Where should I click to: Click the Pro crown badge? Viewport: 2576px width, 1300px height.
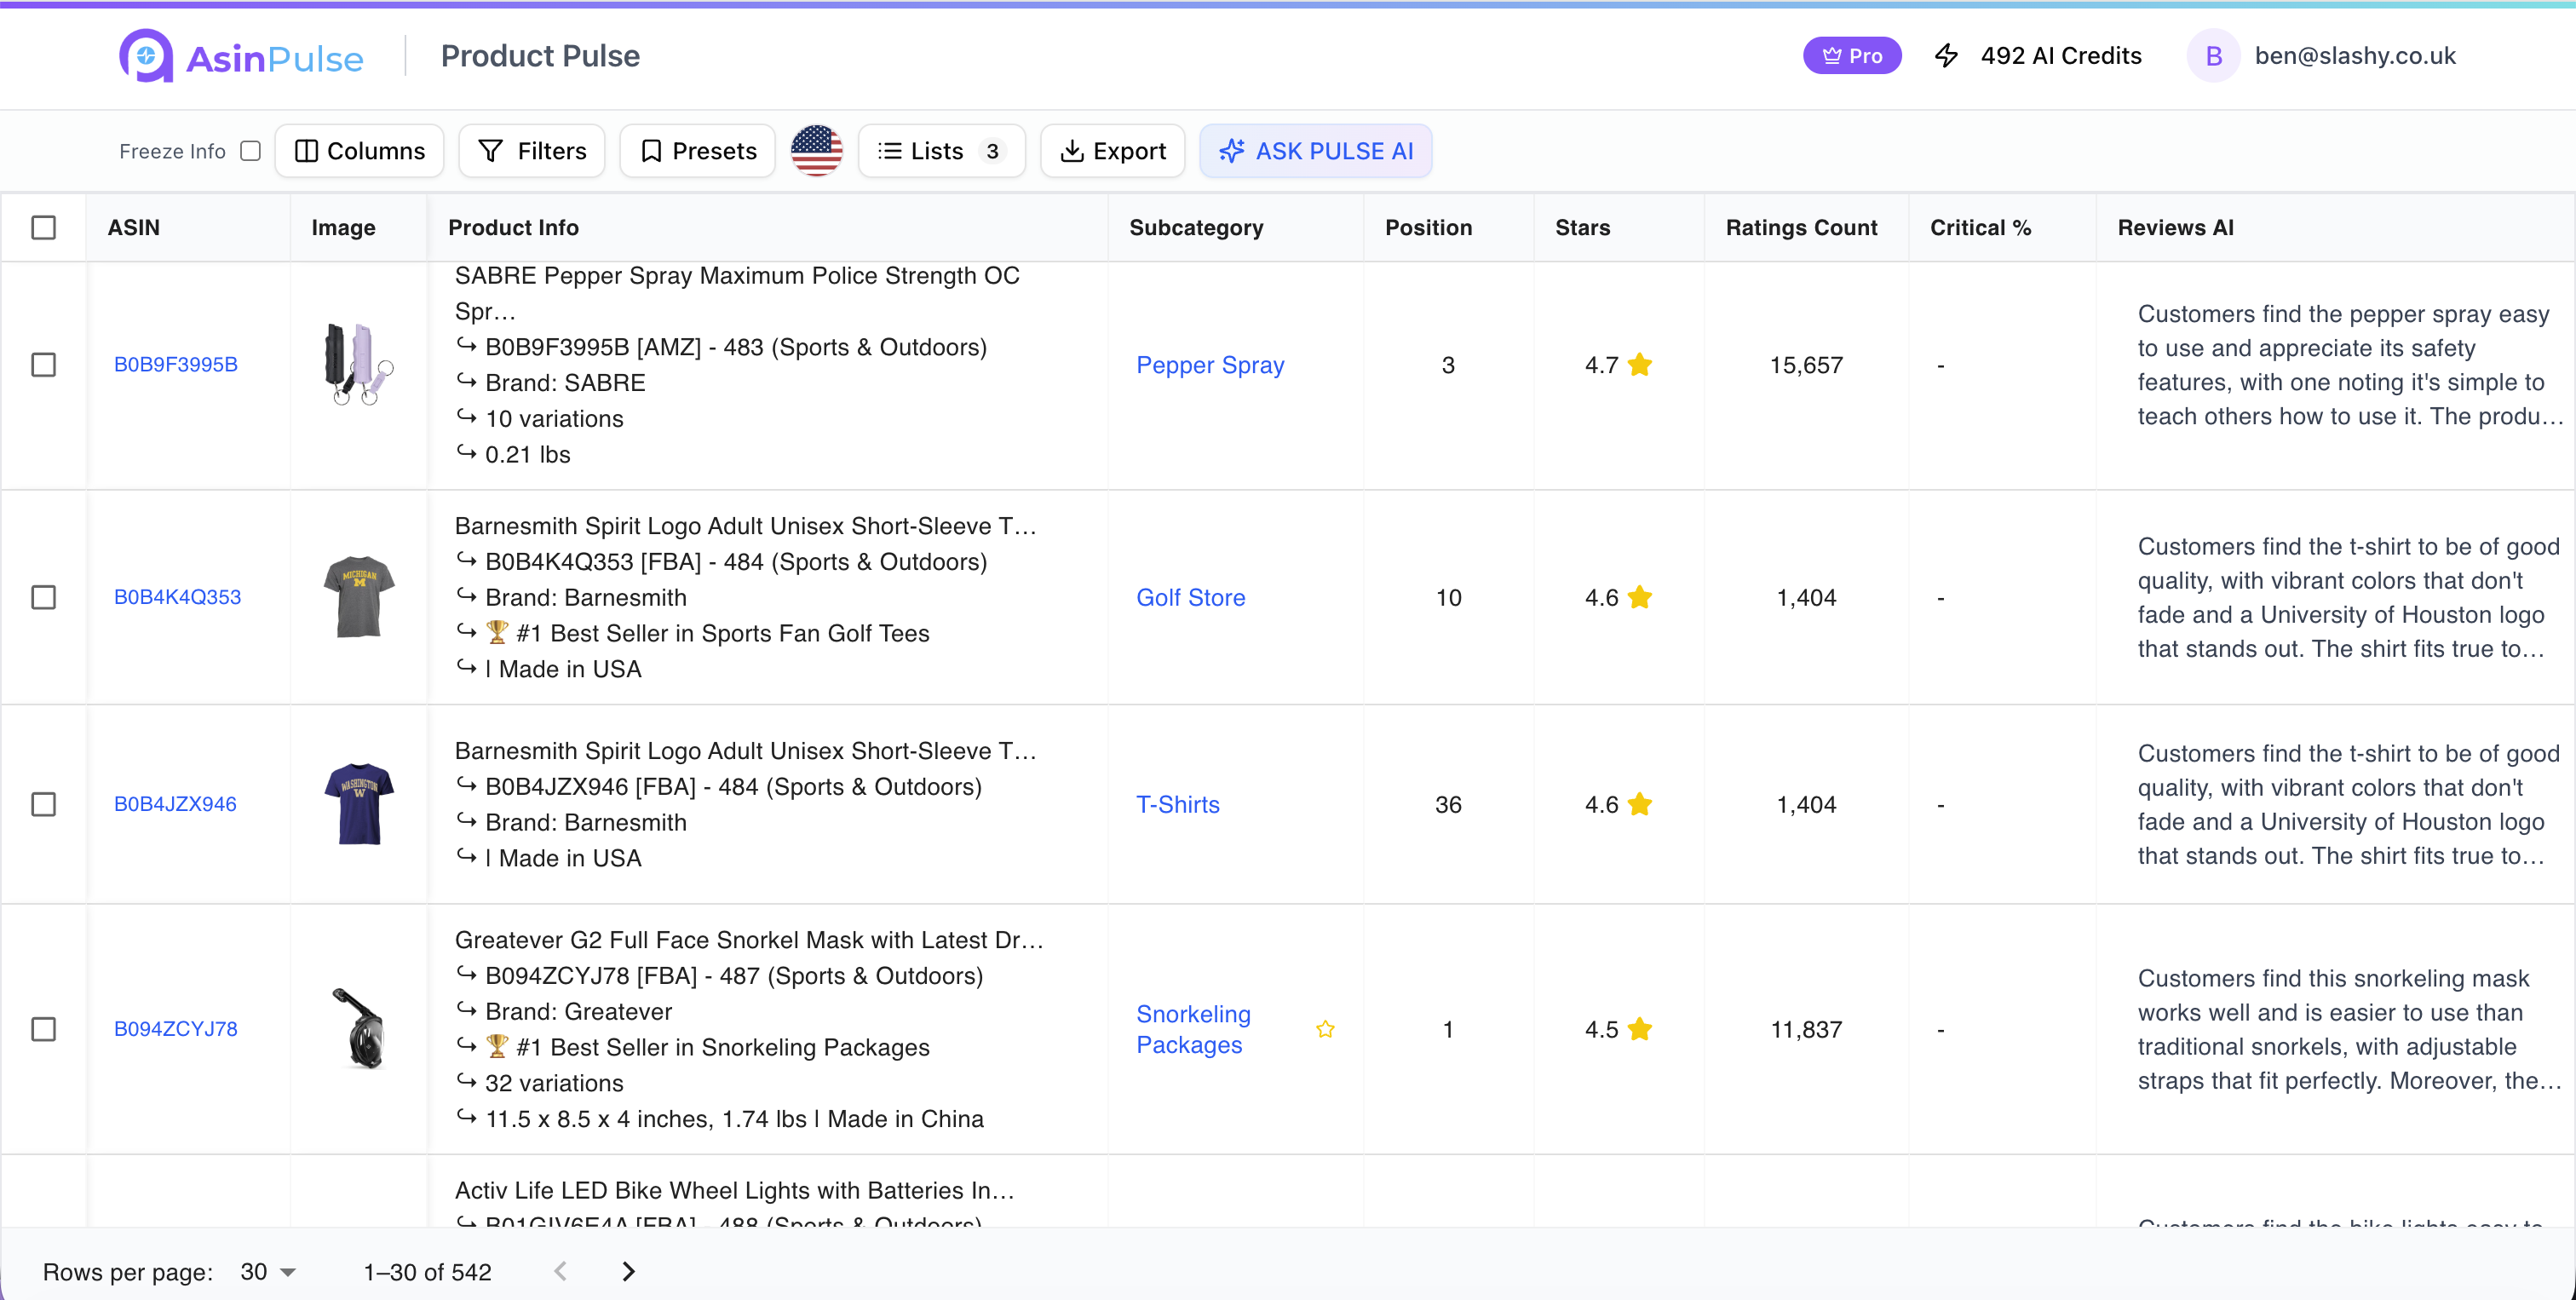pos(1852,56)
